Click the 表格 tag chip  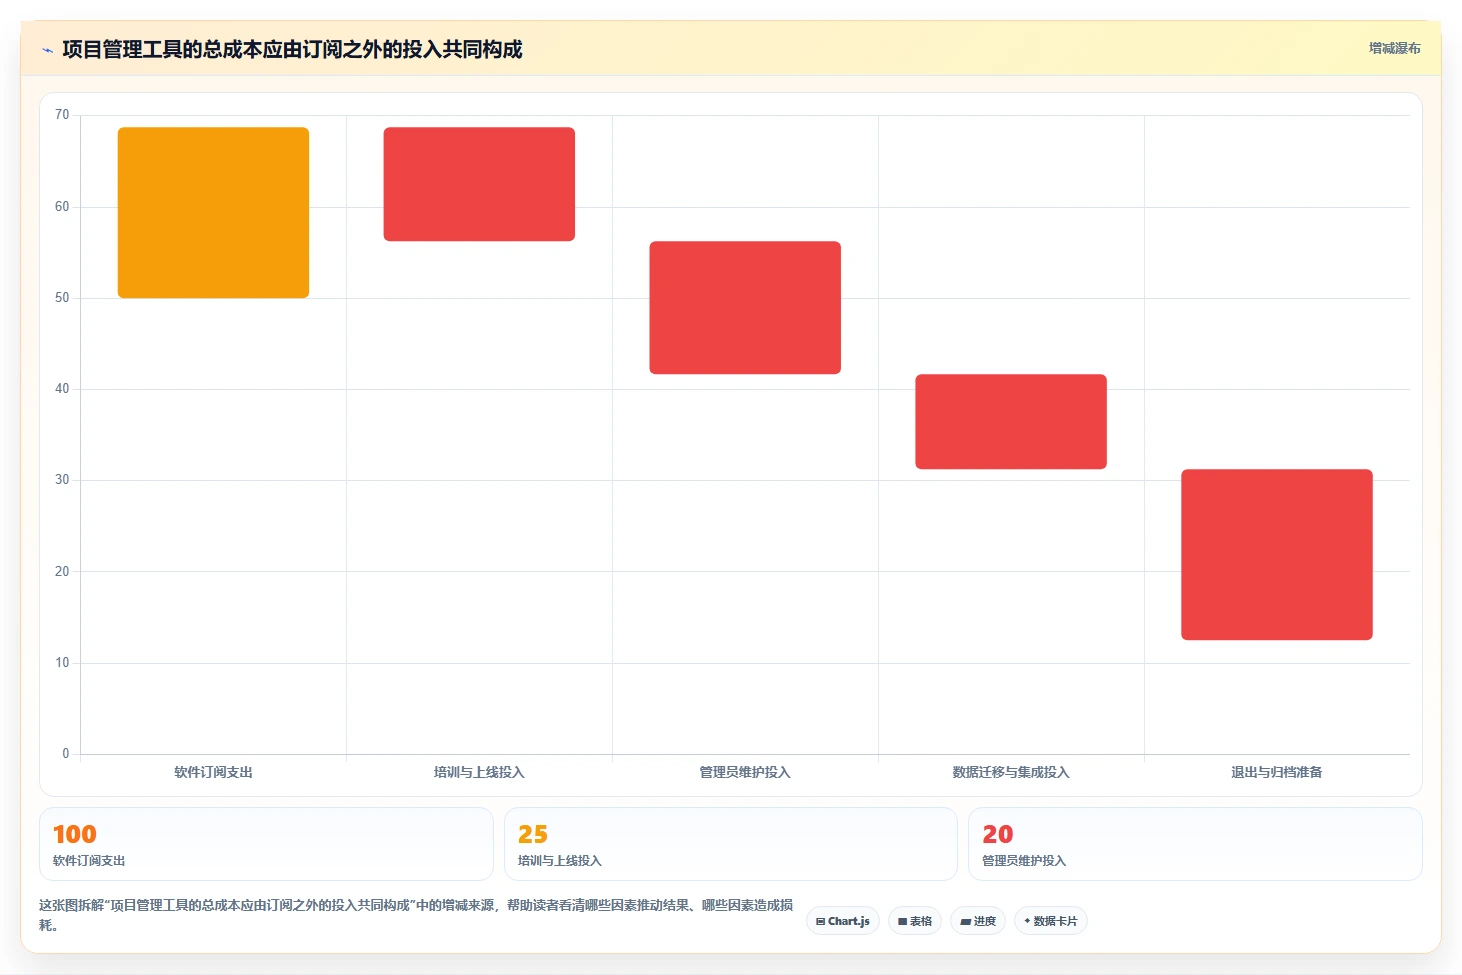click(915, 921)
